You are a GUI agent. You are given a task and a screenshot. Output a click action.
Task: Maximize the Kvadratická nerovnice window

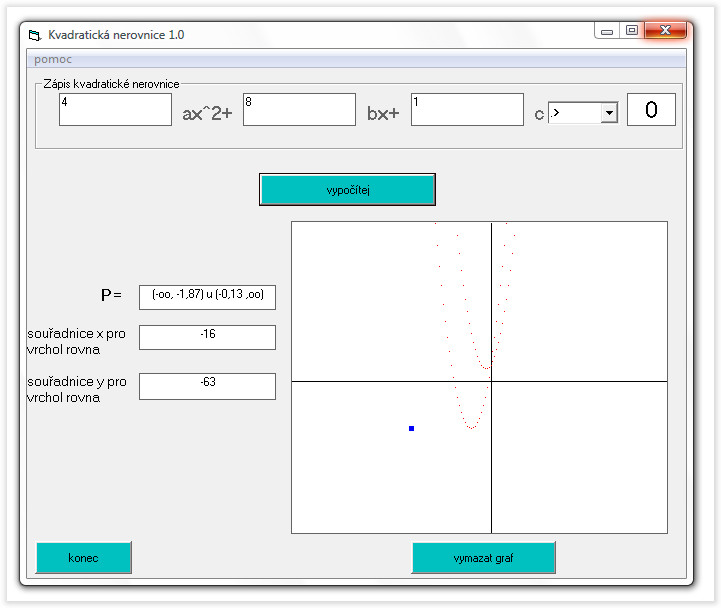632,30
